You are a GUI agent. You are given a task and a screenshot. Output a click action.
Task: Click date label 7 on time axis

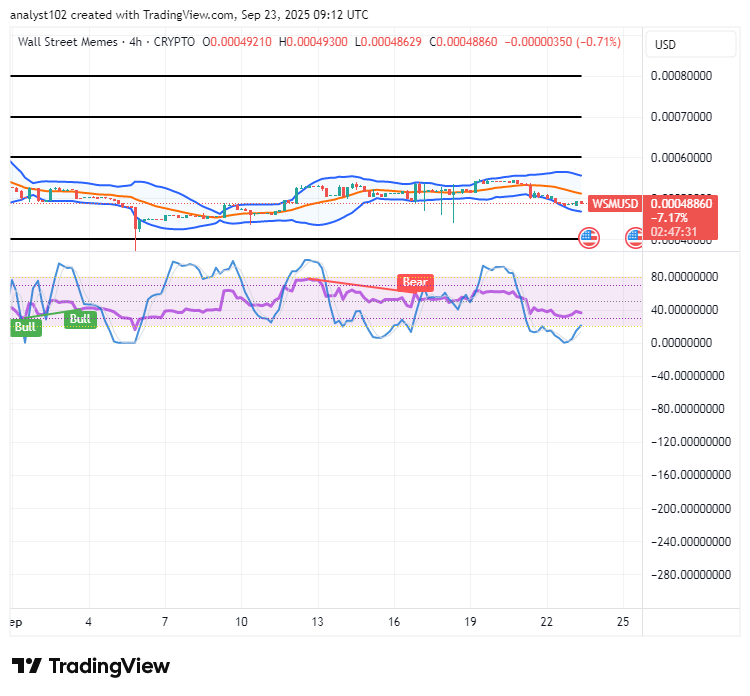[x=165, y=622]
